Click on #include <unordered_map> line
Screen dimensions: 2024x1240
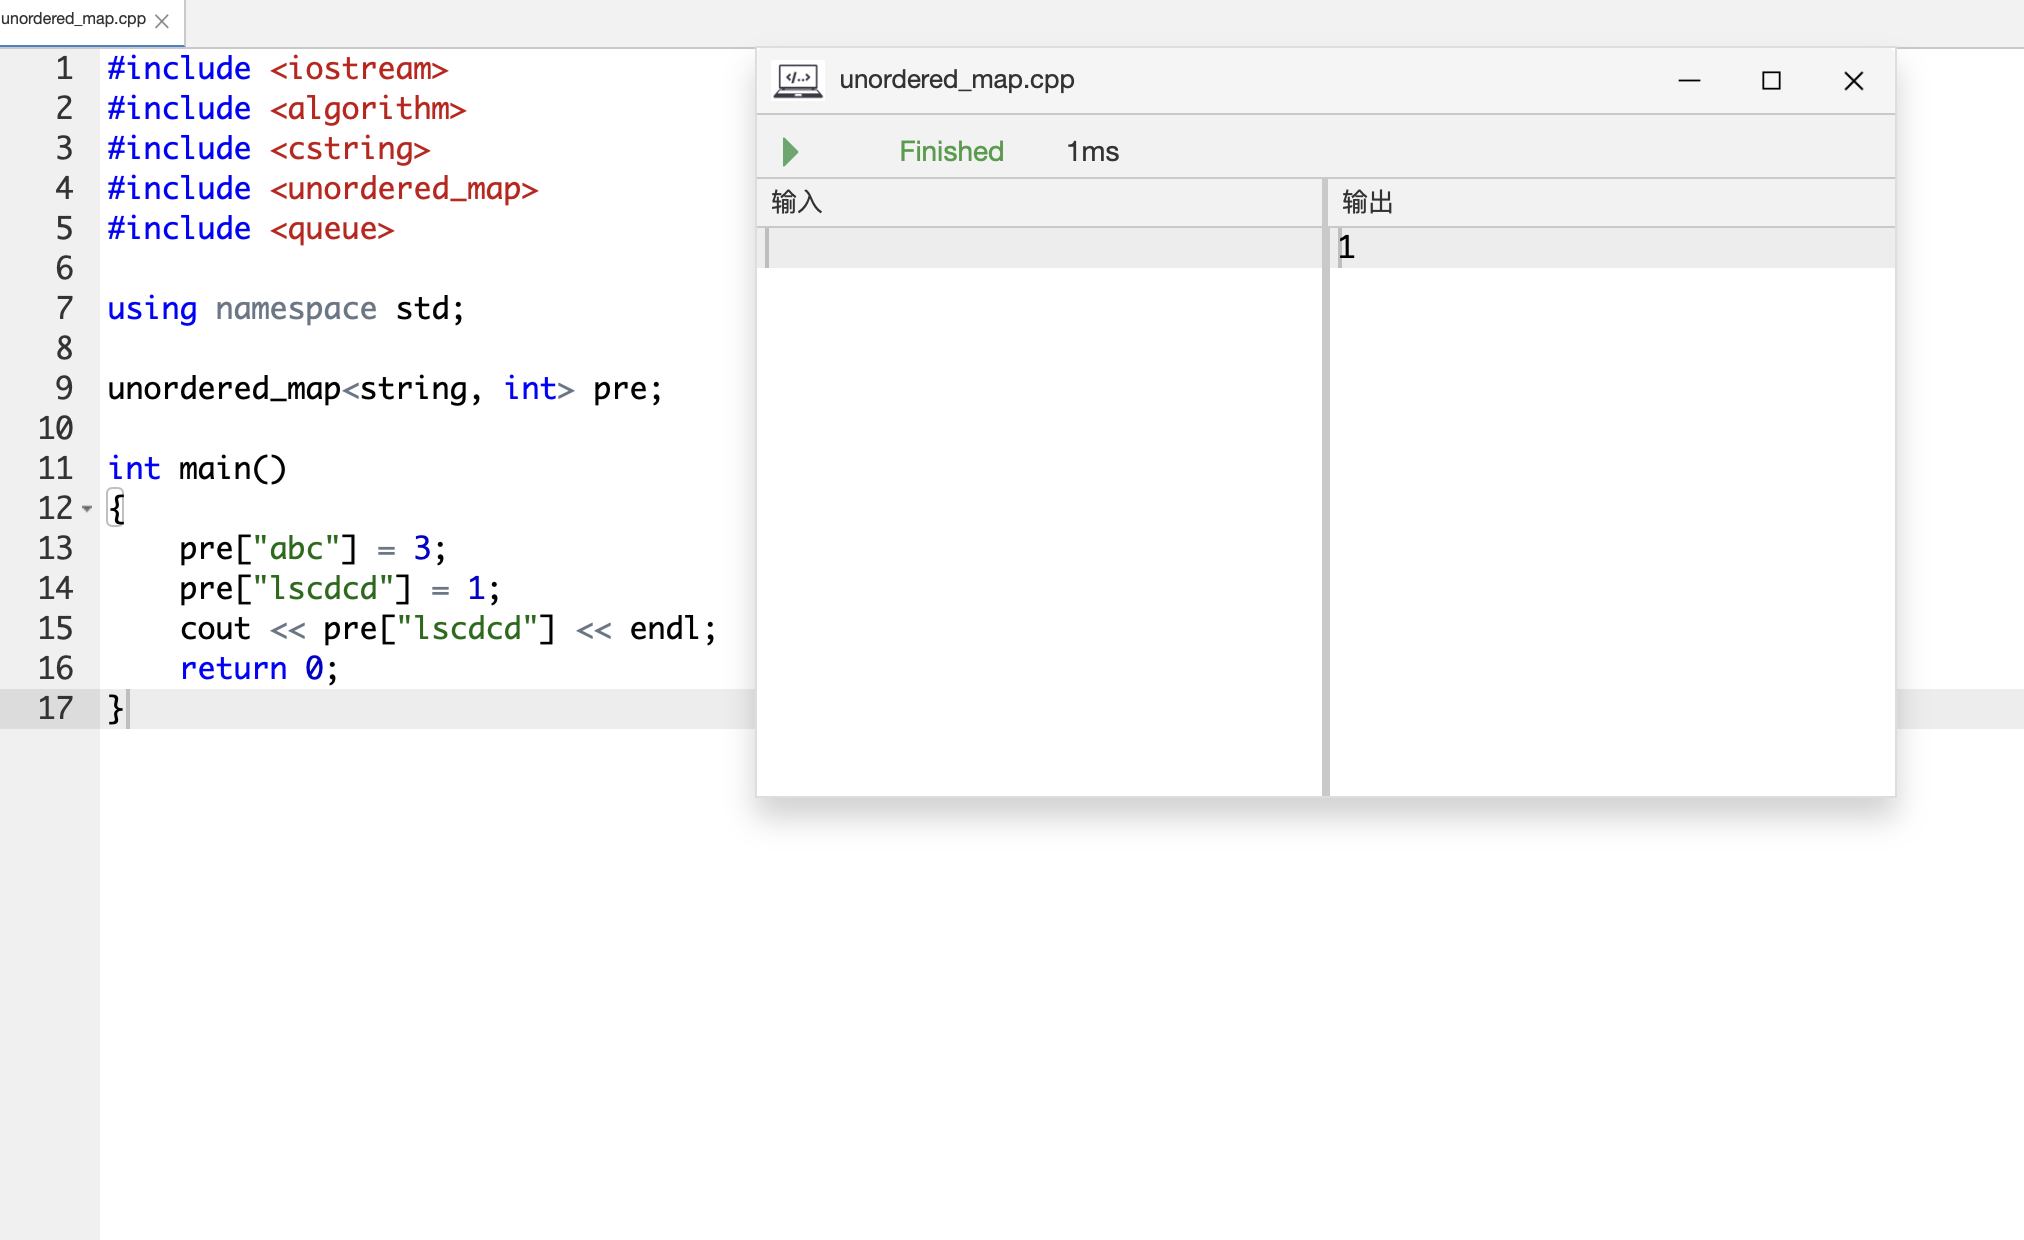(x=322, y=189)
